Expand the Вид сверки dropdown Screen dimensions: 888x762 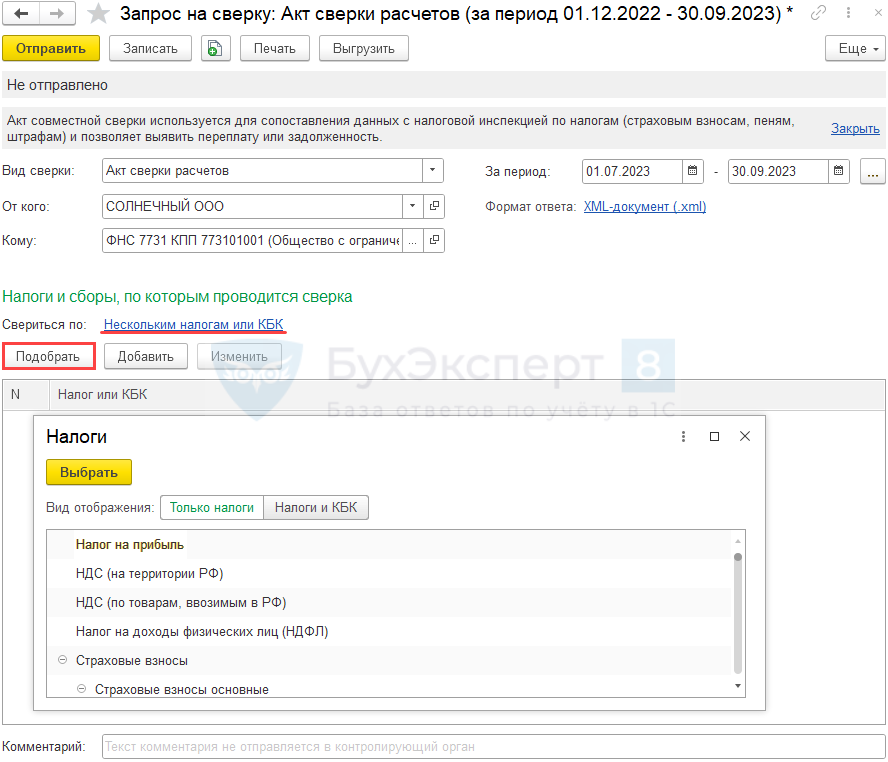(433, 171)
